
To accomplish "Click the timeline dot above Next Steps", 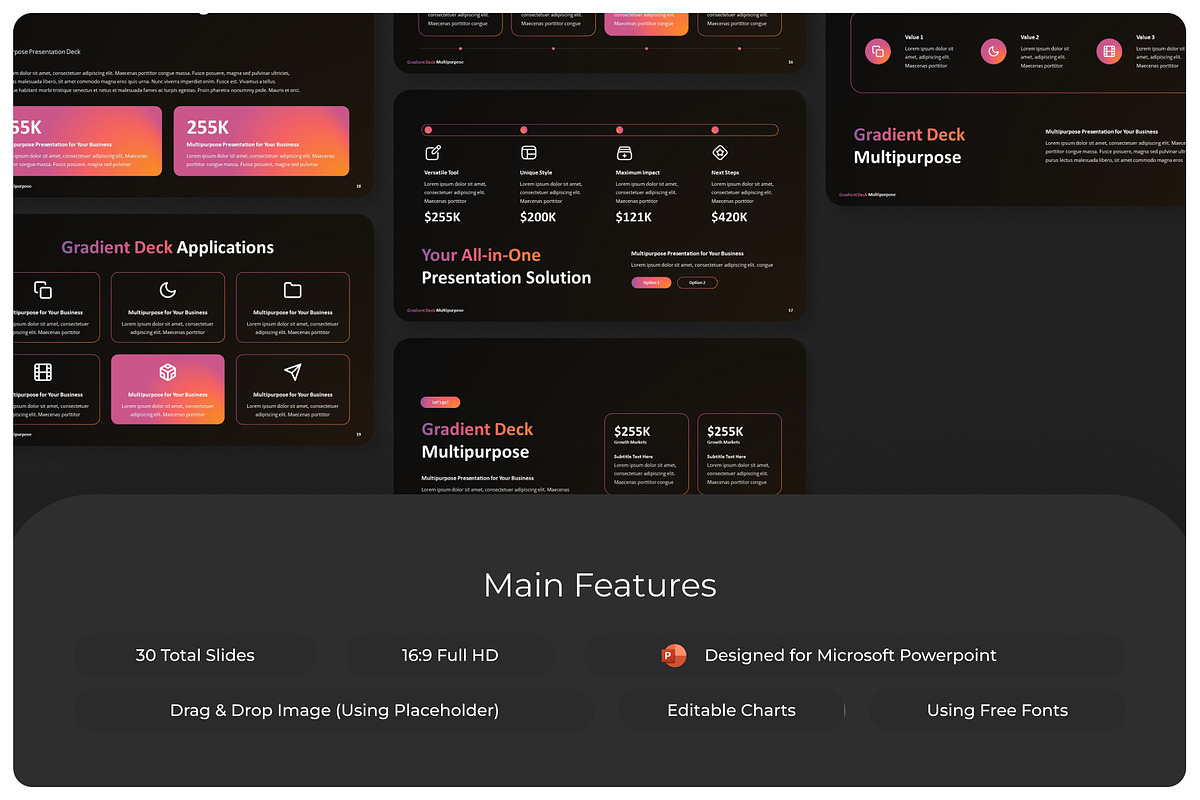I will [x=715, y=130].
